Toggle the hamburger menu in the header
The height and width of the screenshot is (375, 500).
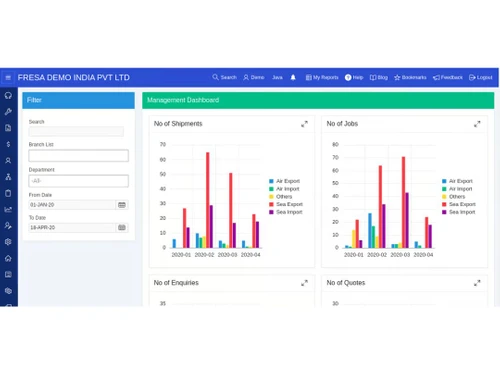[x=8, y=78]
